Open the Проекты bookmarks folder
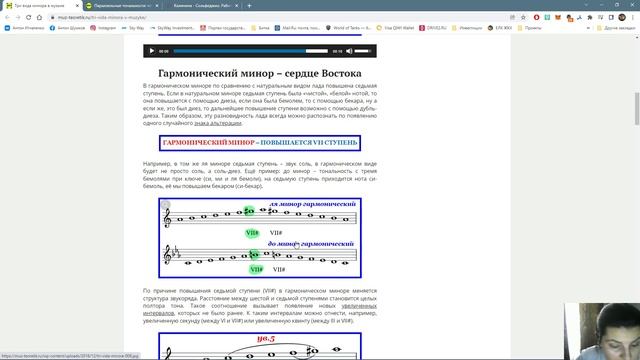Image resolution: width=640 pixels, height=360 pixels. pos(529,28)
